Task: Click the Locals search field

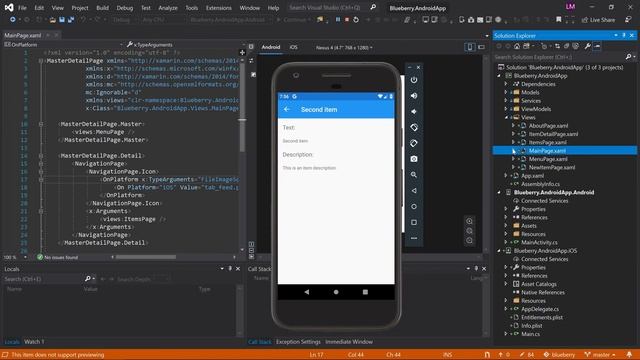Action: (x=43, y=279)
